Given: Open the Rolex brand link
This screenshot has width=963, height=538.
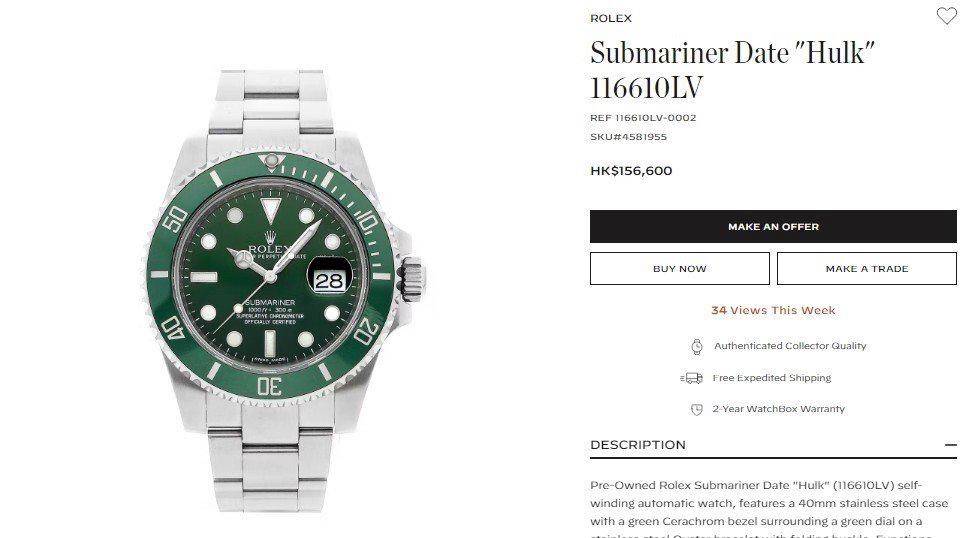Looking at the screenshot, I should coord(610,18).
